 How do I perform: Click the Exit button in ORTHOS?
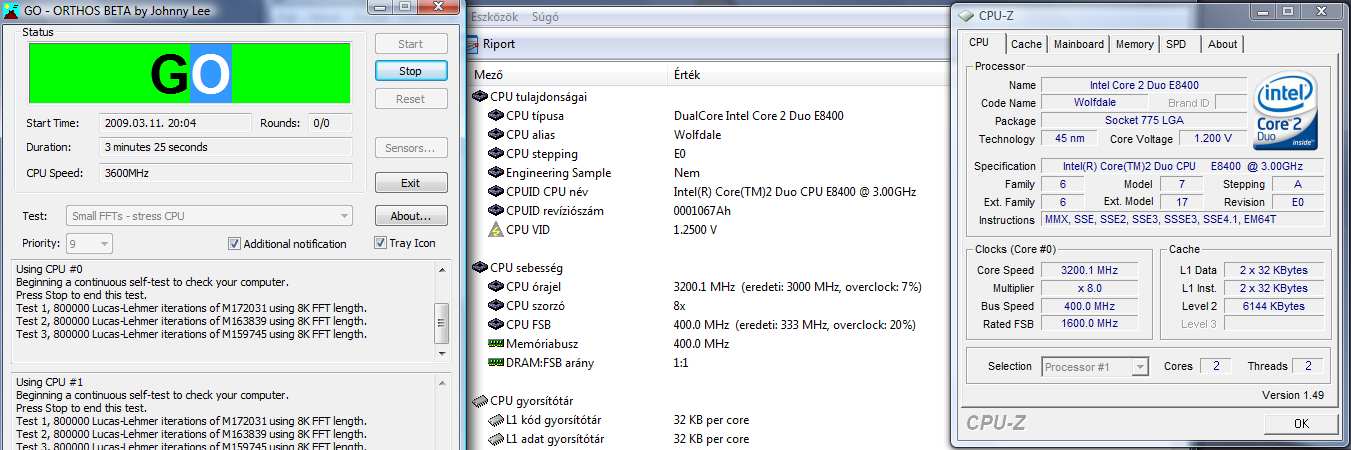click(x=411, y=183)
